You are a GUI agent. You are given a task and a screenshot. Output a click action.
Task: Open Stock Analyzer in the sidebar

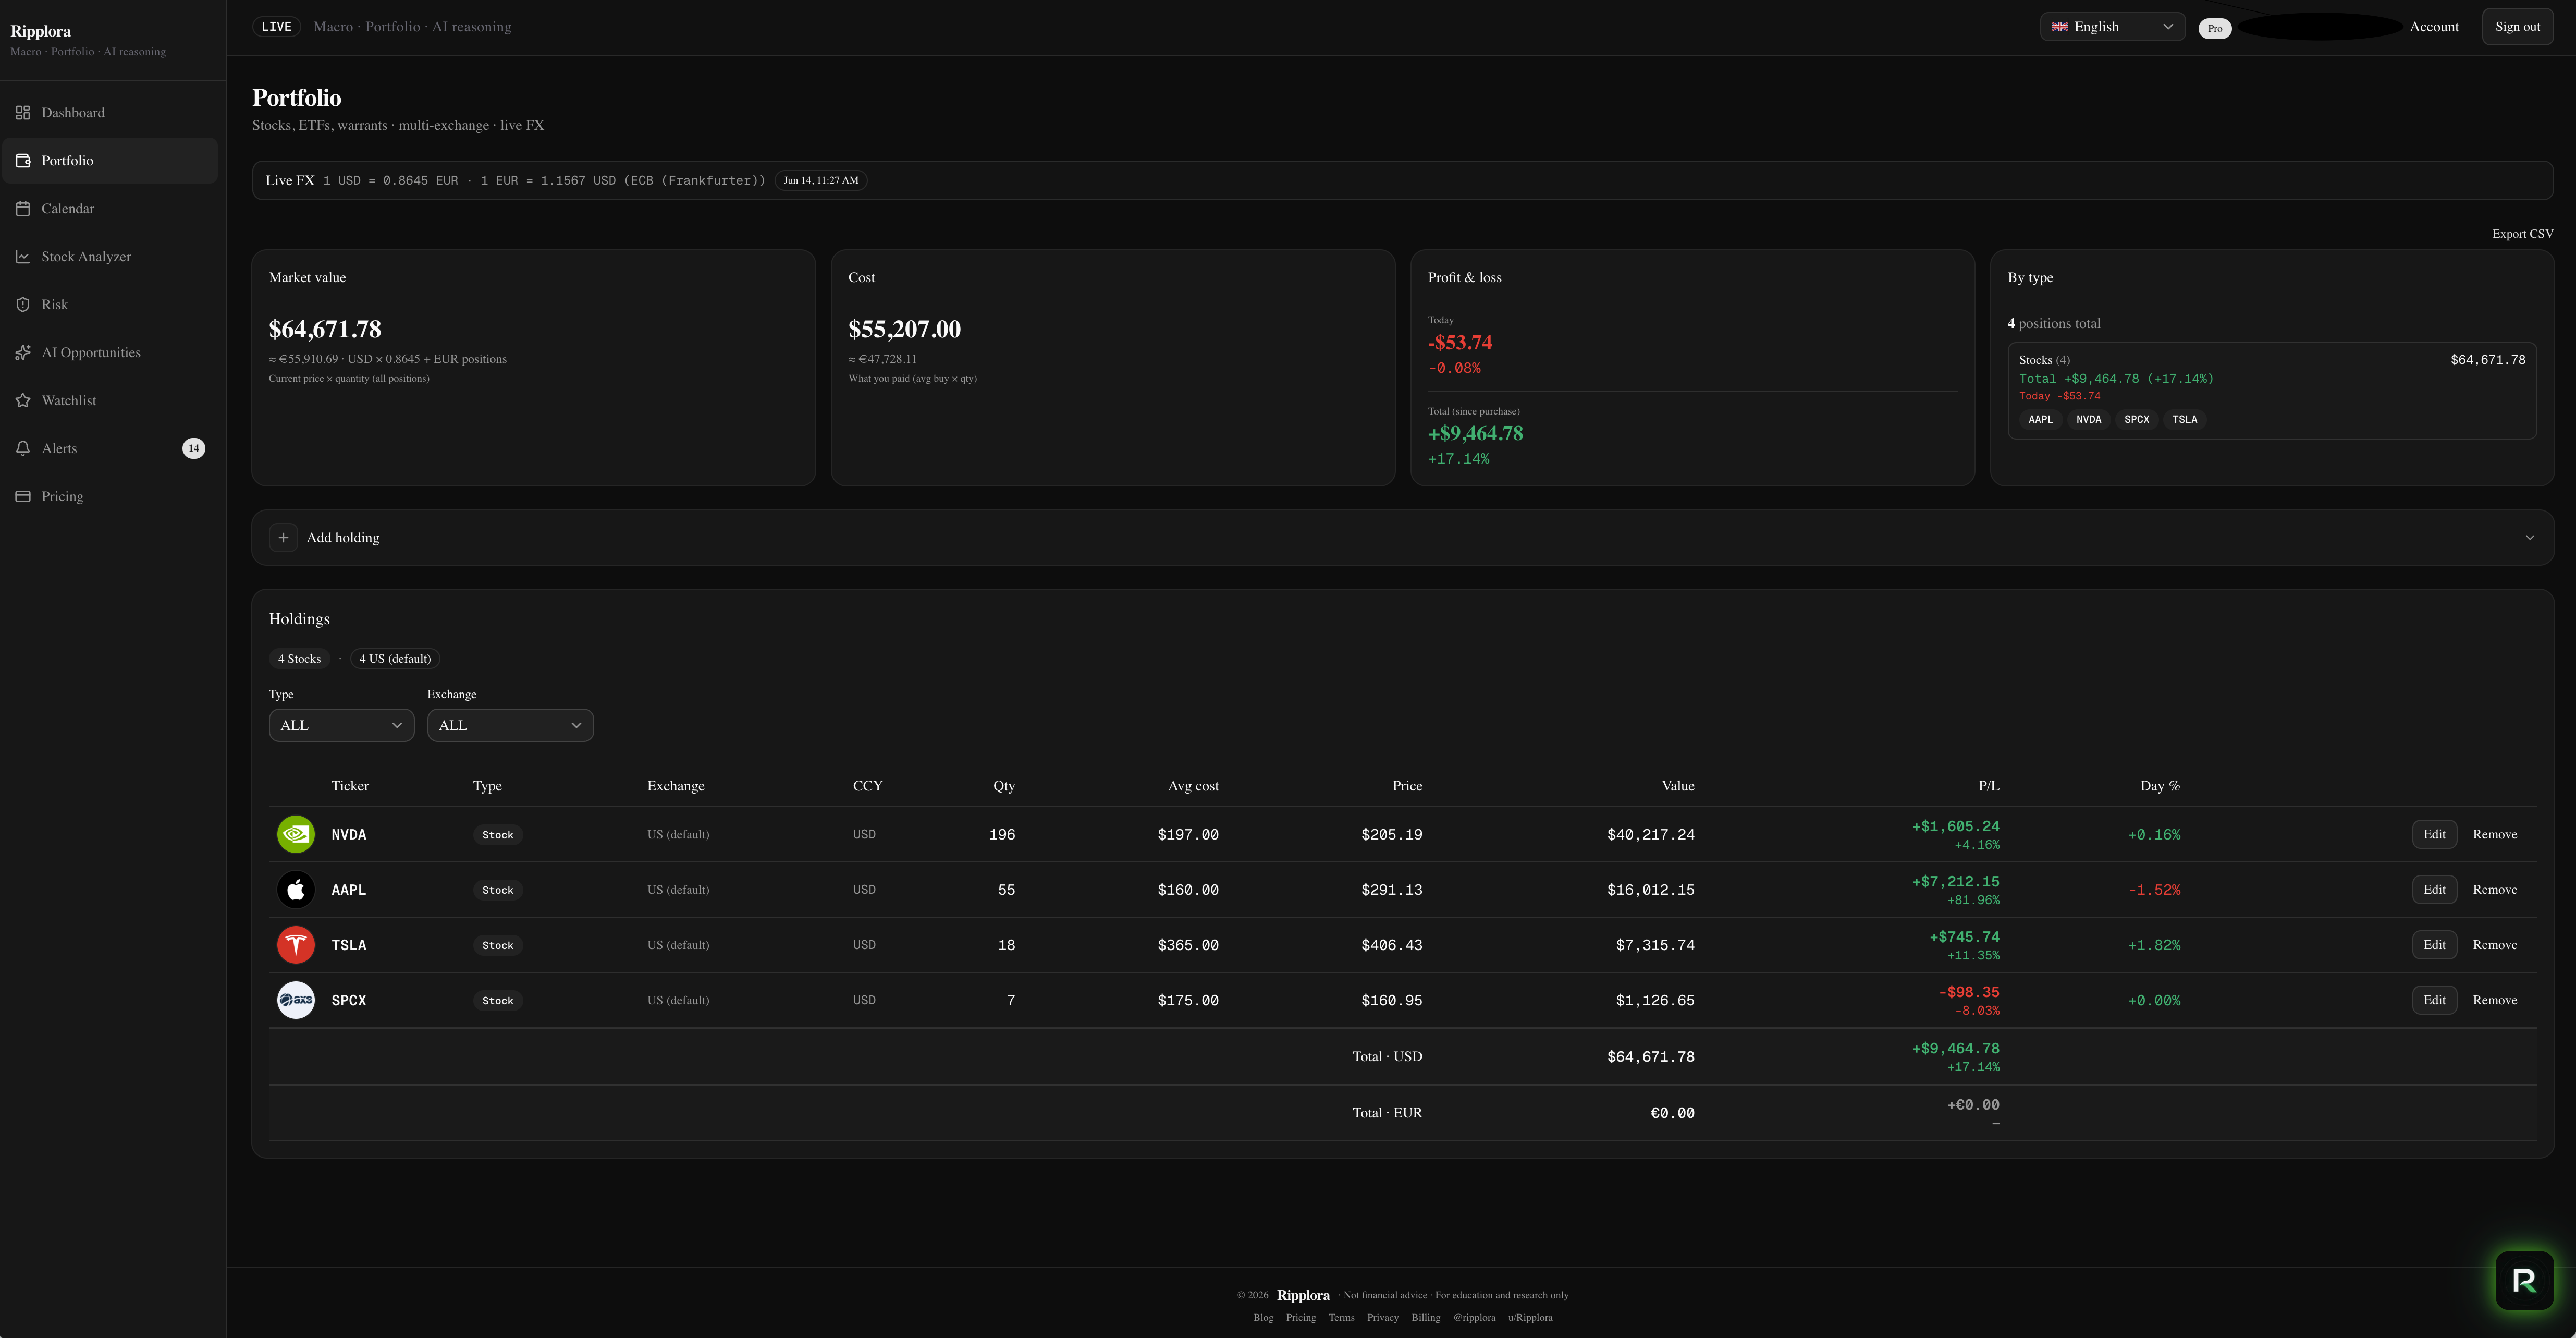tap(110, 257)
